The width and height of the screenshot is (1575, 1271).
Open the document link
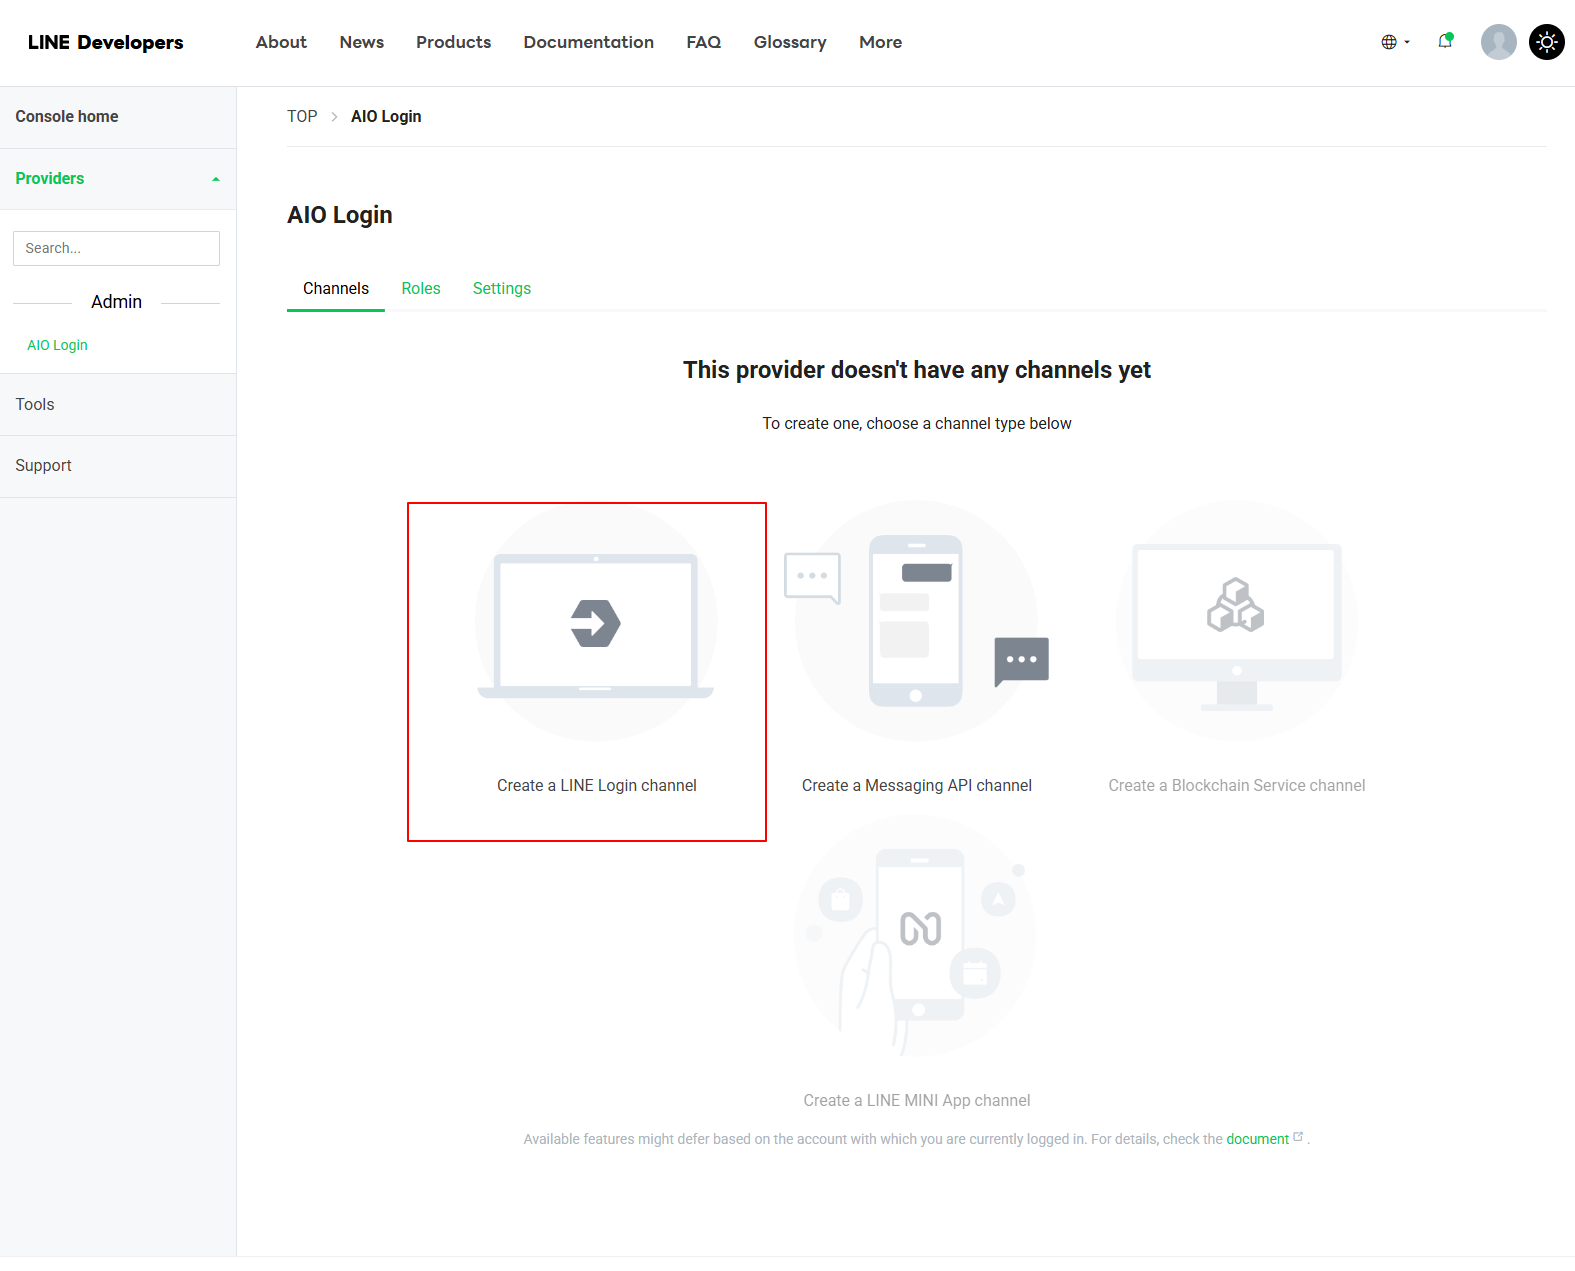(1257, 1139)
